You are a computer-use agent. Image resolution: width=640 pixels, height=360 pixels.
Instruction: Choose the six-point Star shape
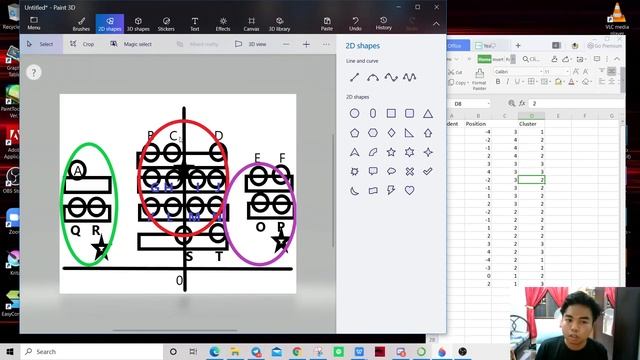click(409, 152)
